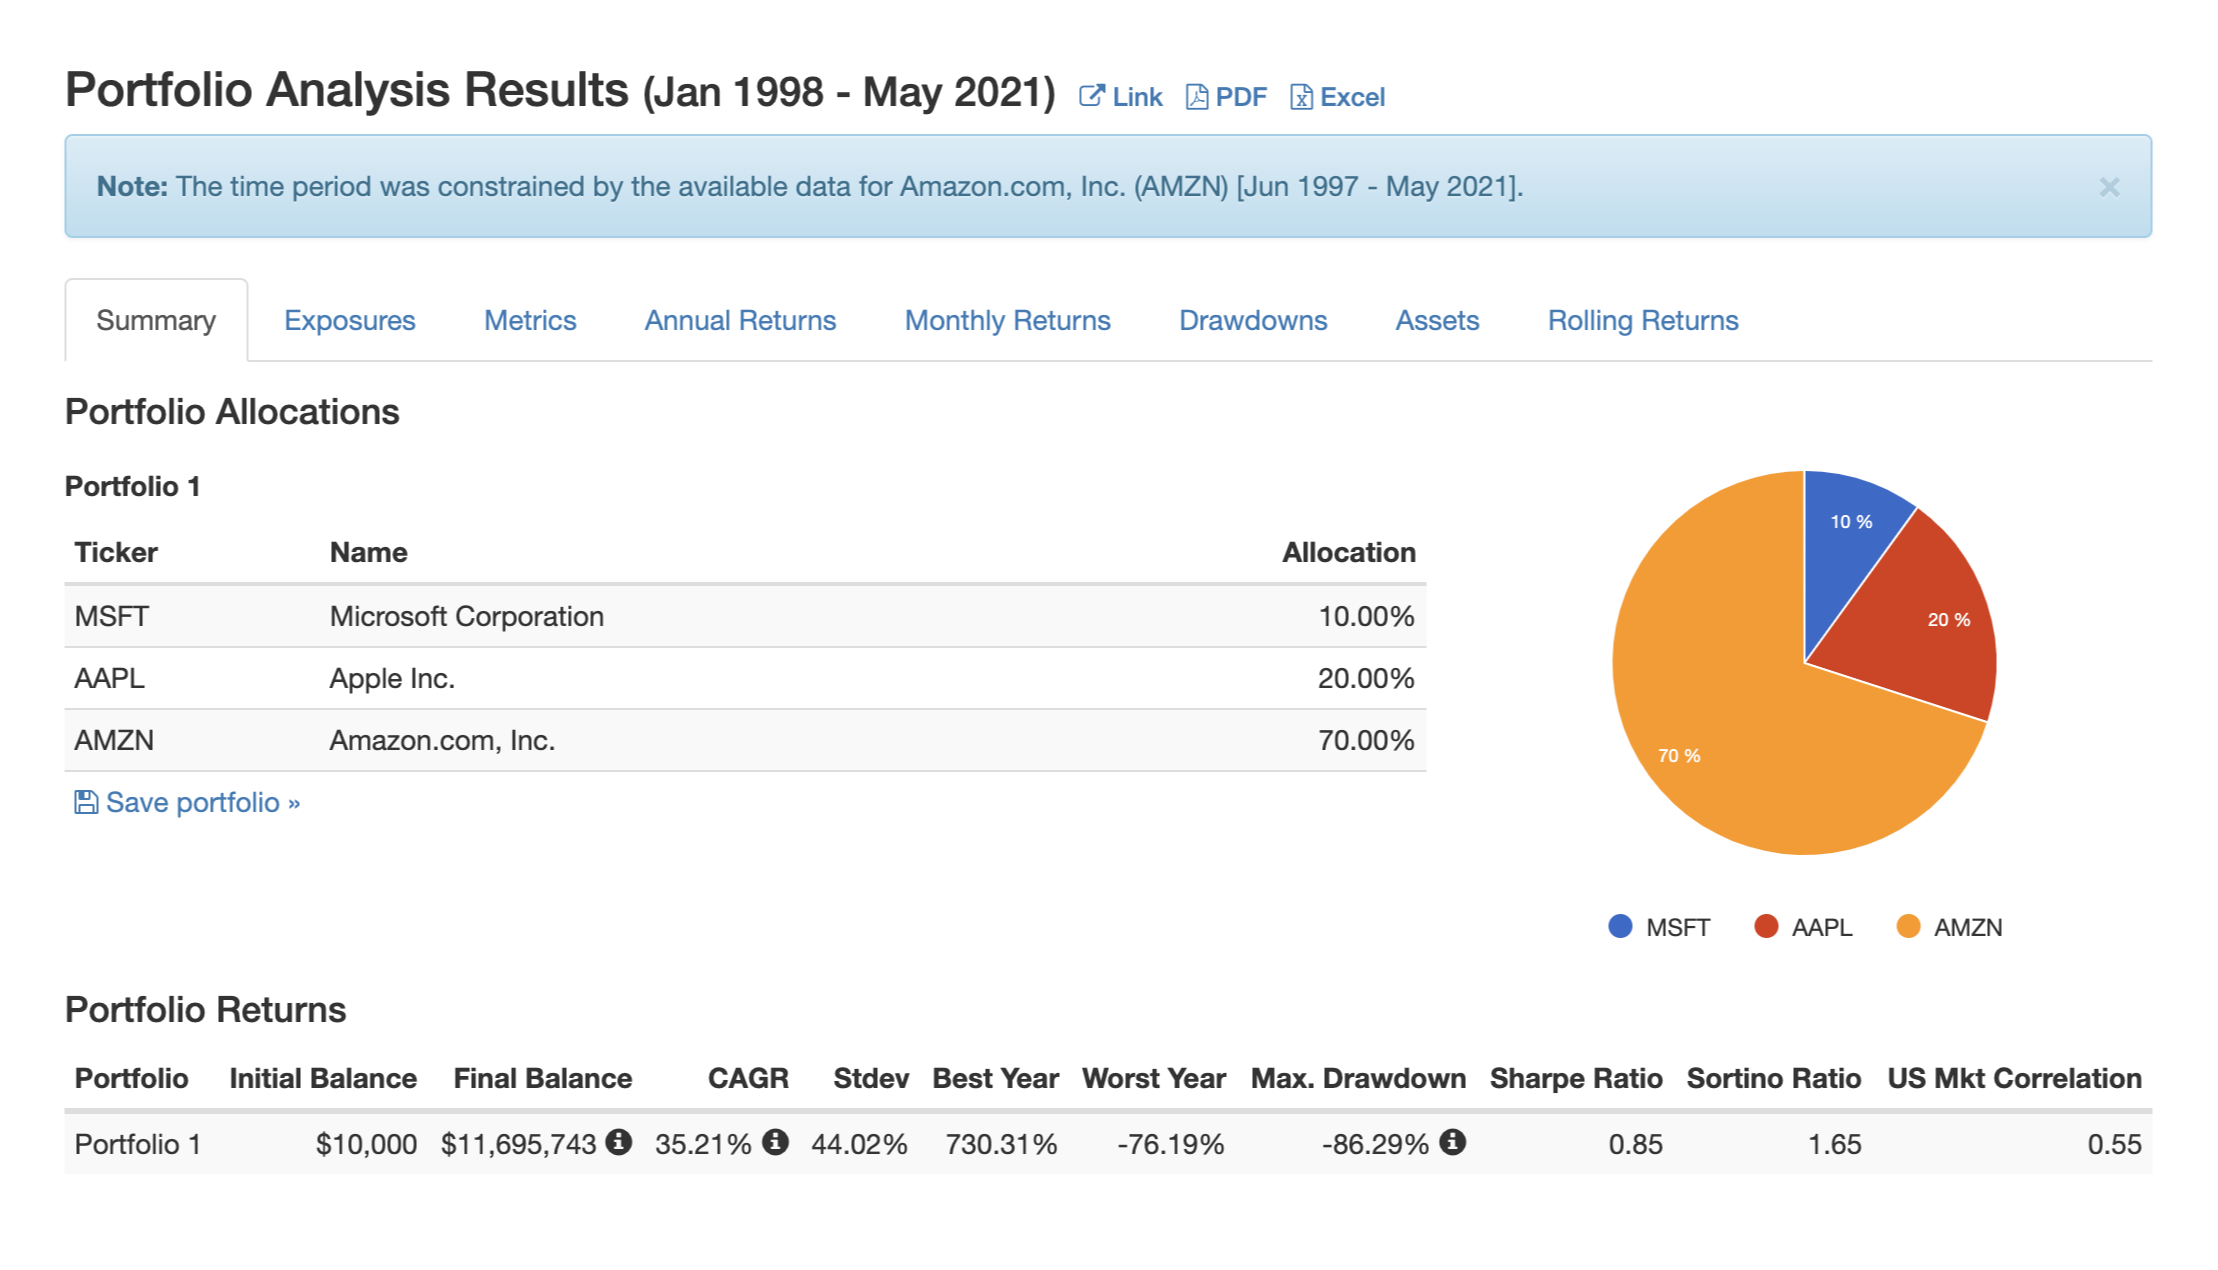
Task: Select the Annual Returns tab
Action: pos(740,320)
